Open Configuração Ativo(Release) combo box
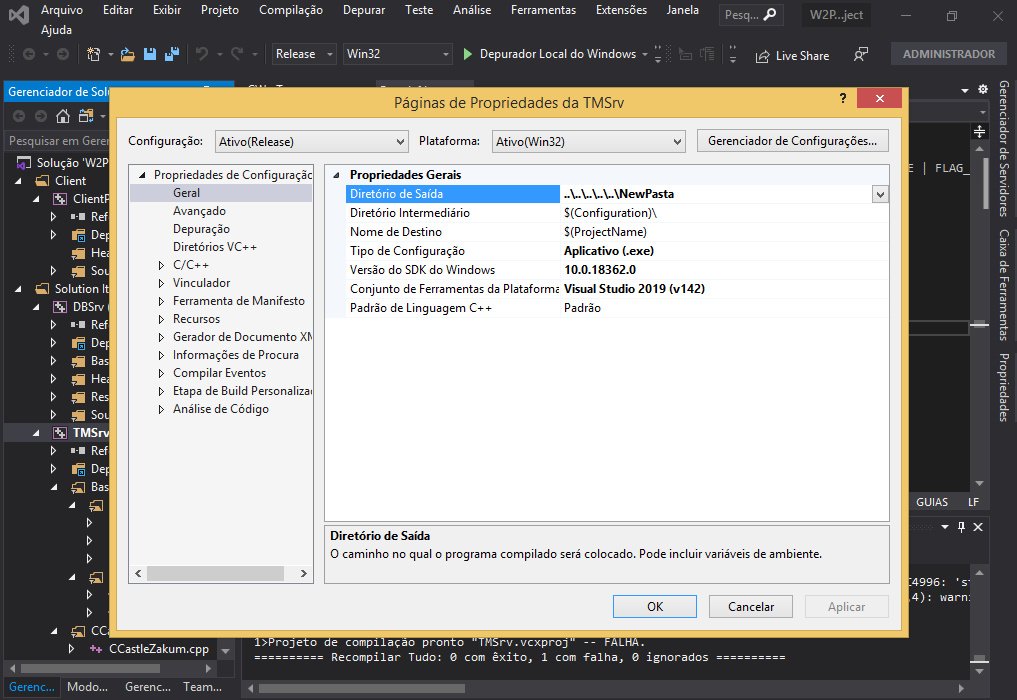1017x700 pixels. pyautogui.click(x=311, y=141)
